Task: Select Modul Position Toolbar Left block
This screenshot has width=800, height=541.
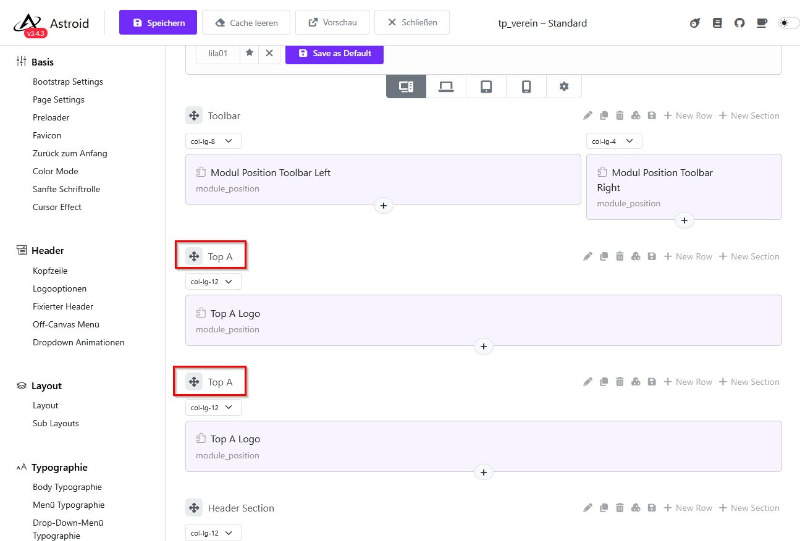Action: 383,180
